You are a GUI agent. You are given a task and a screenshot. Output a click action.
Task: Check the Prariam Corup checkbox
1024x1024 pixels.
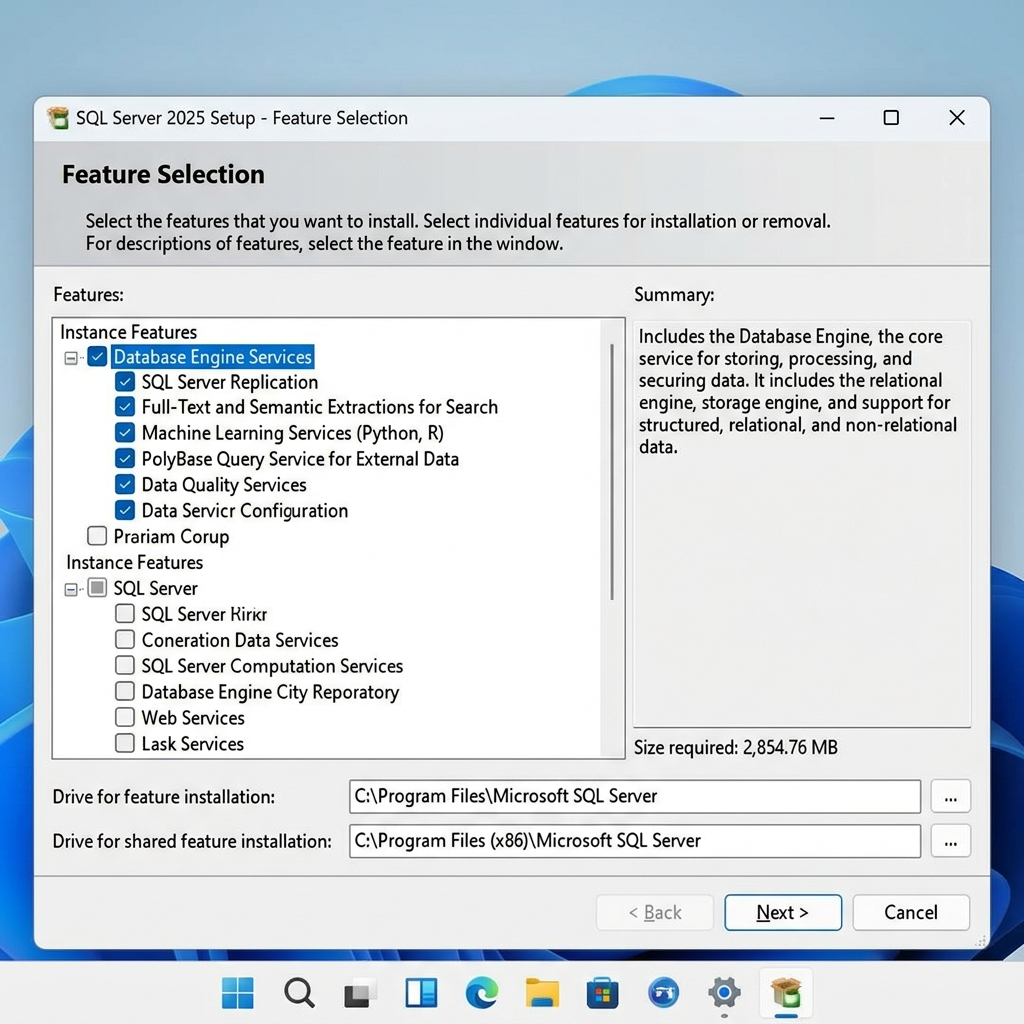[x=97, y=536]
